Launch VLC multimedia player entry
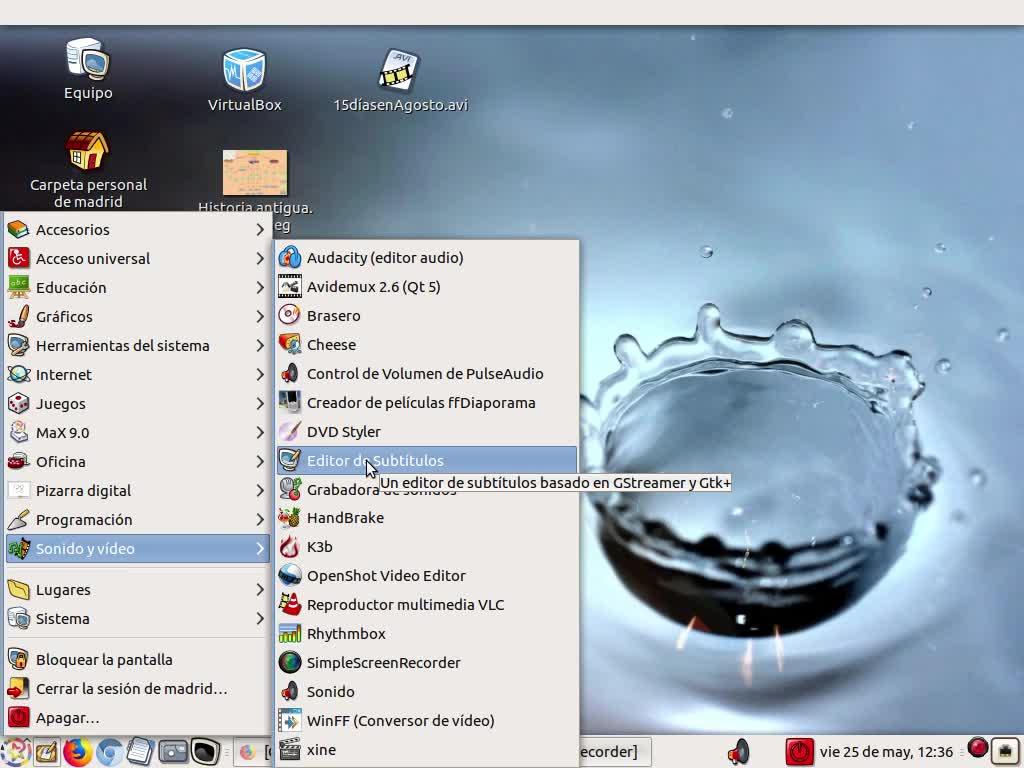 405,605
